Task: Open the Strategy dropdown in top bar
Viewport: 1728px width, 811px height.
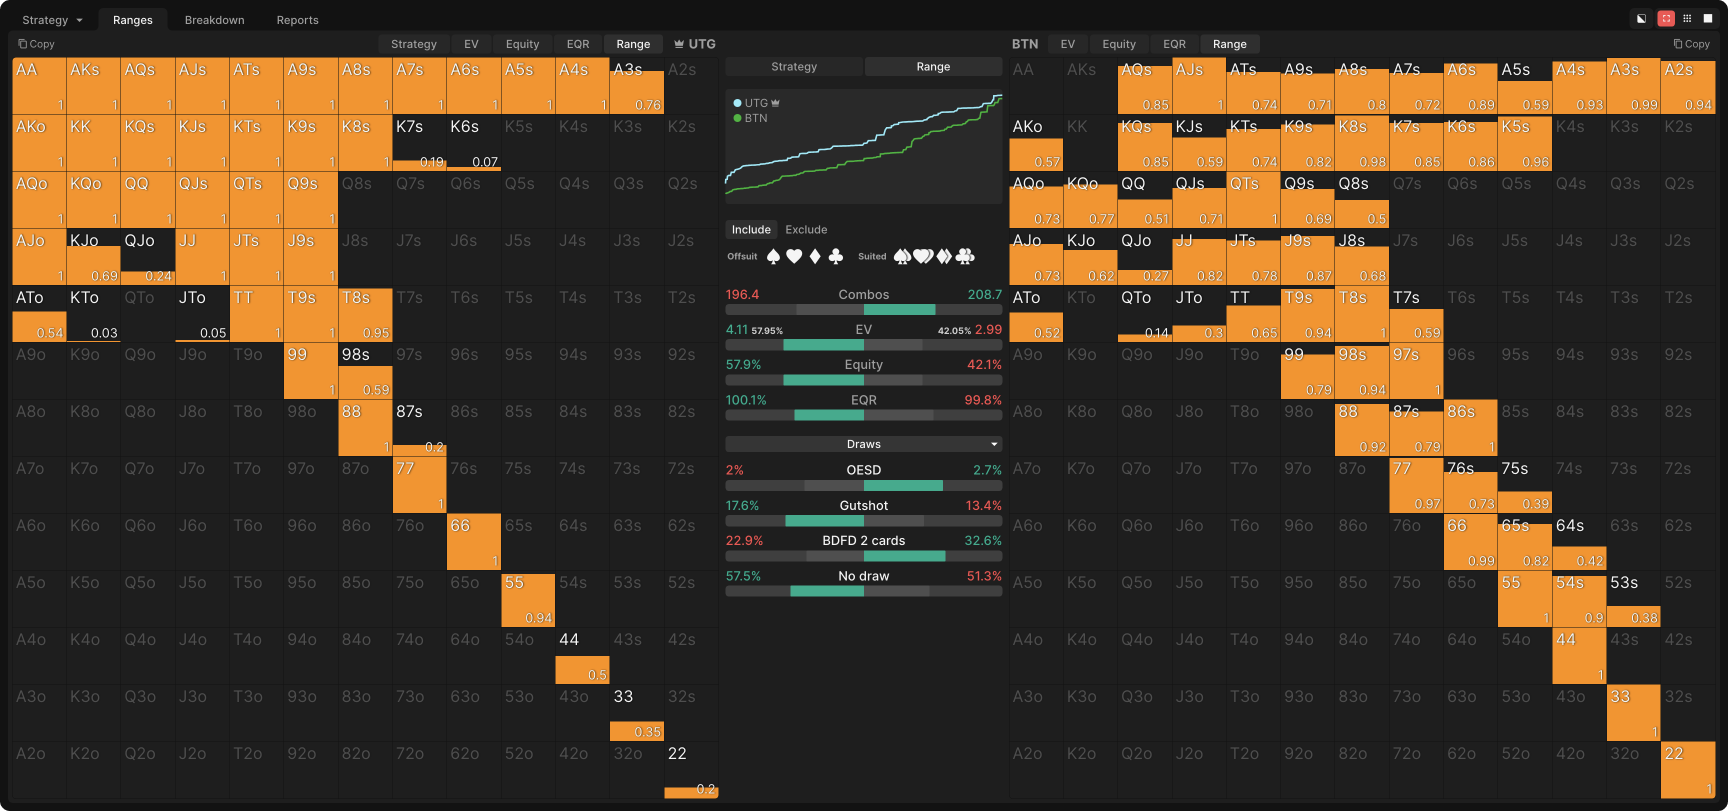Action: 52,20
